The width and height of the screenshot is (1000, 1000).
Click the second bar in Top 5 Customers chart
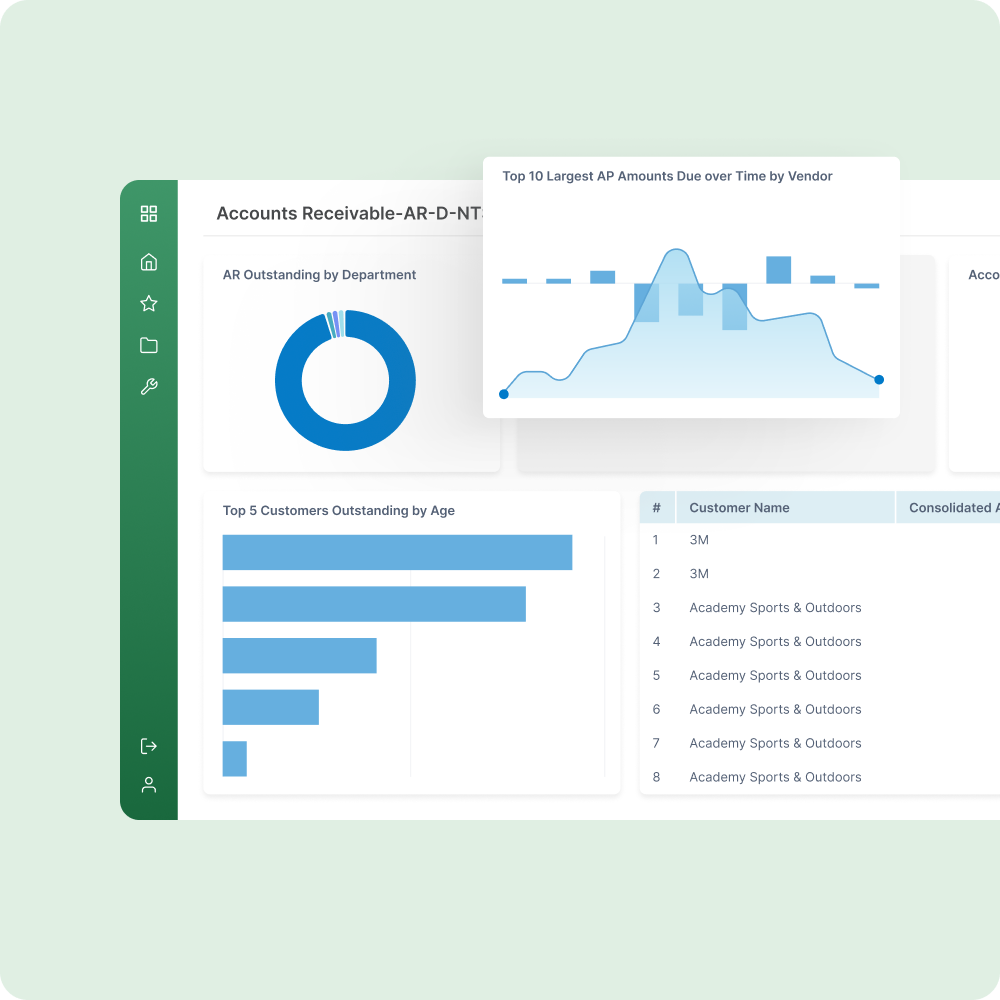point(374,604)
